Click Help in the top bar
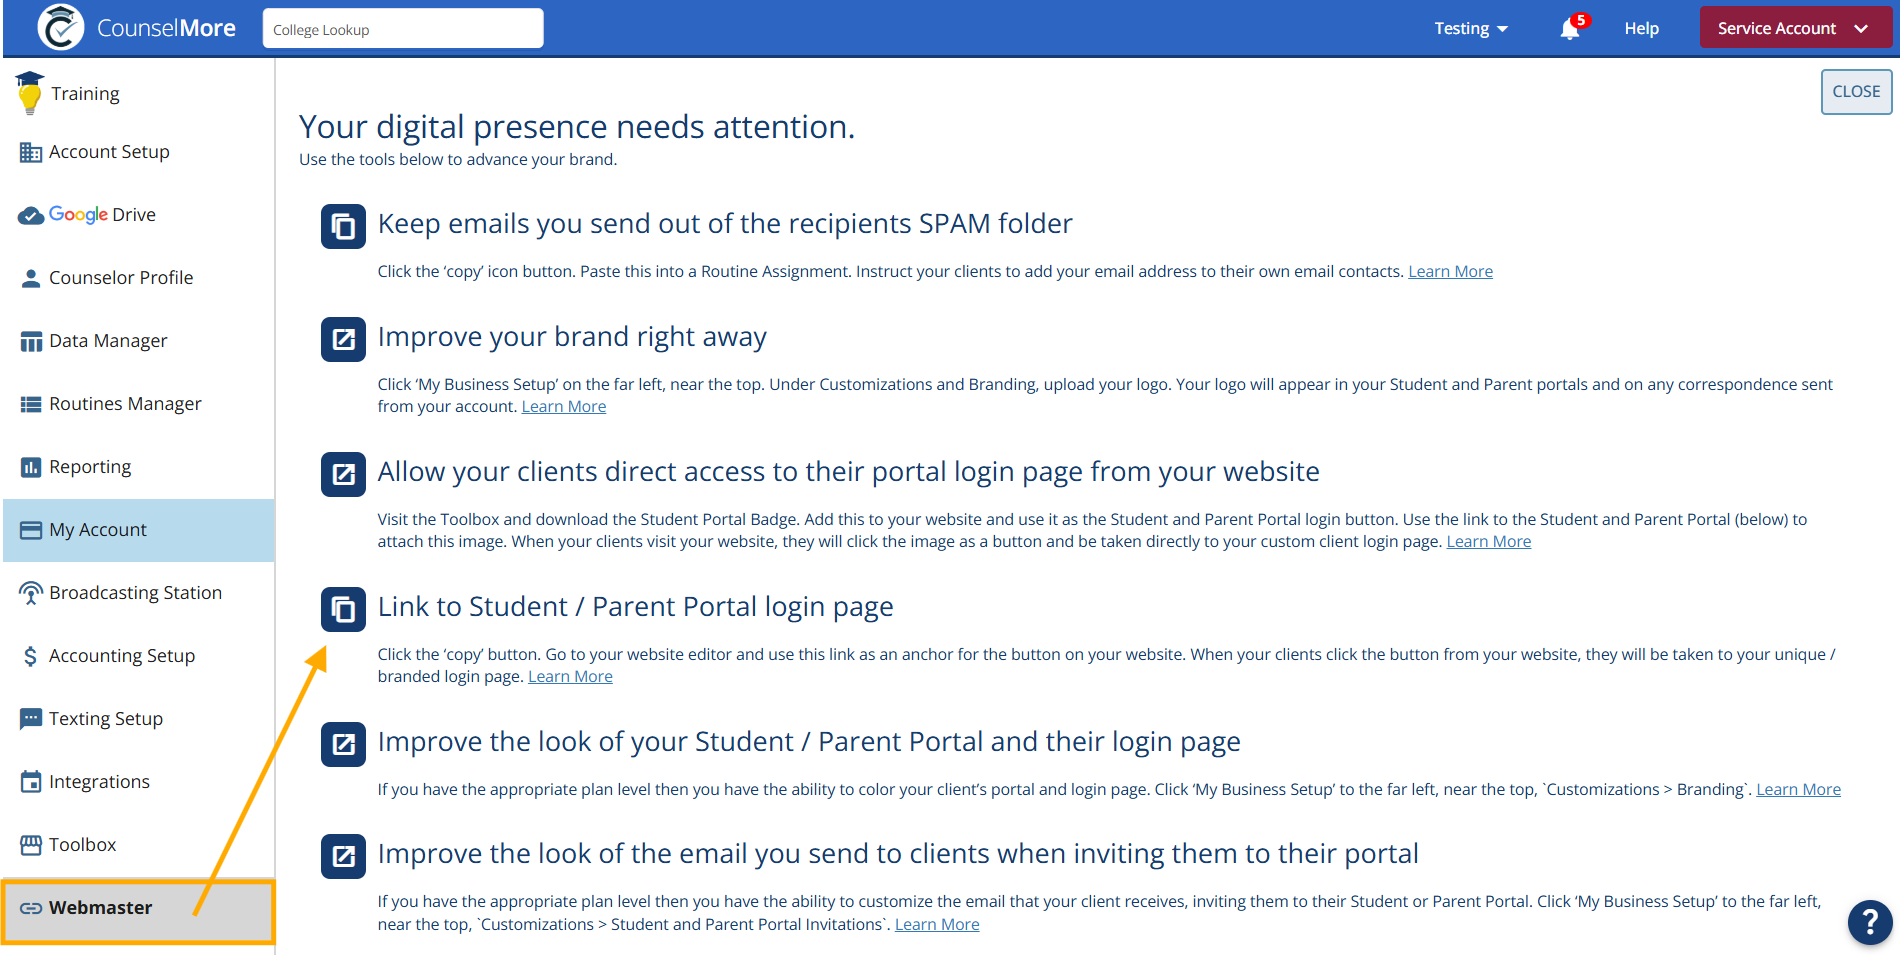Viewport: 1900px width, 955px height. 1641,29
